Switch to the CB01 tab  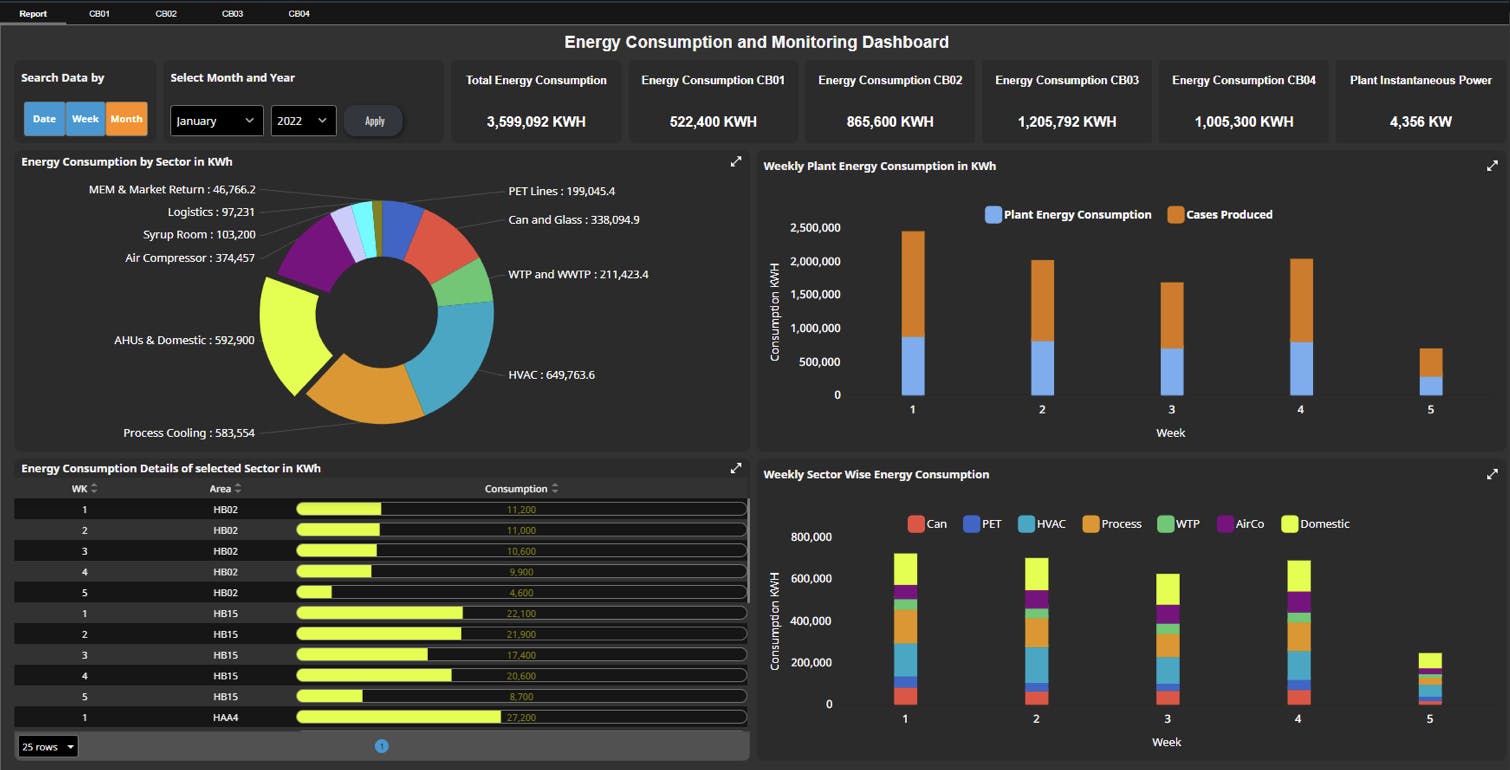pos(99,13)
